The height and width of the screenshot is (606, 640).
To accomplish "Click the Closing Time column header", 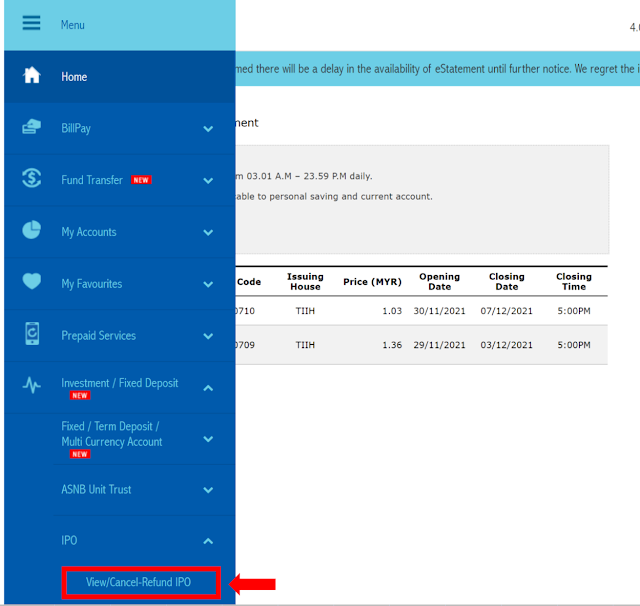I will [x=574, y=282].
